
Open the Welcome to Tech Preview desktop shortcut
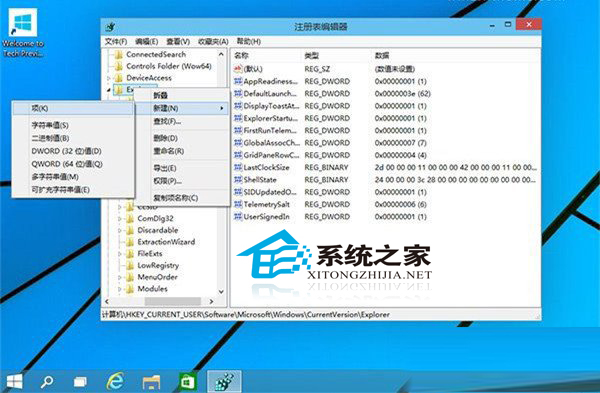[x=23, y=33]
